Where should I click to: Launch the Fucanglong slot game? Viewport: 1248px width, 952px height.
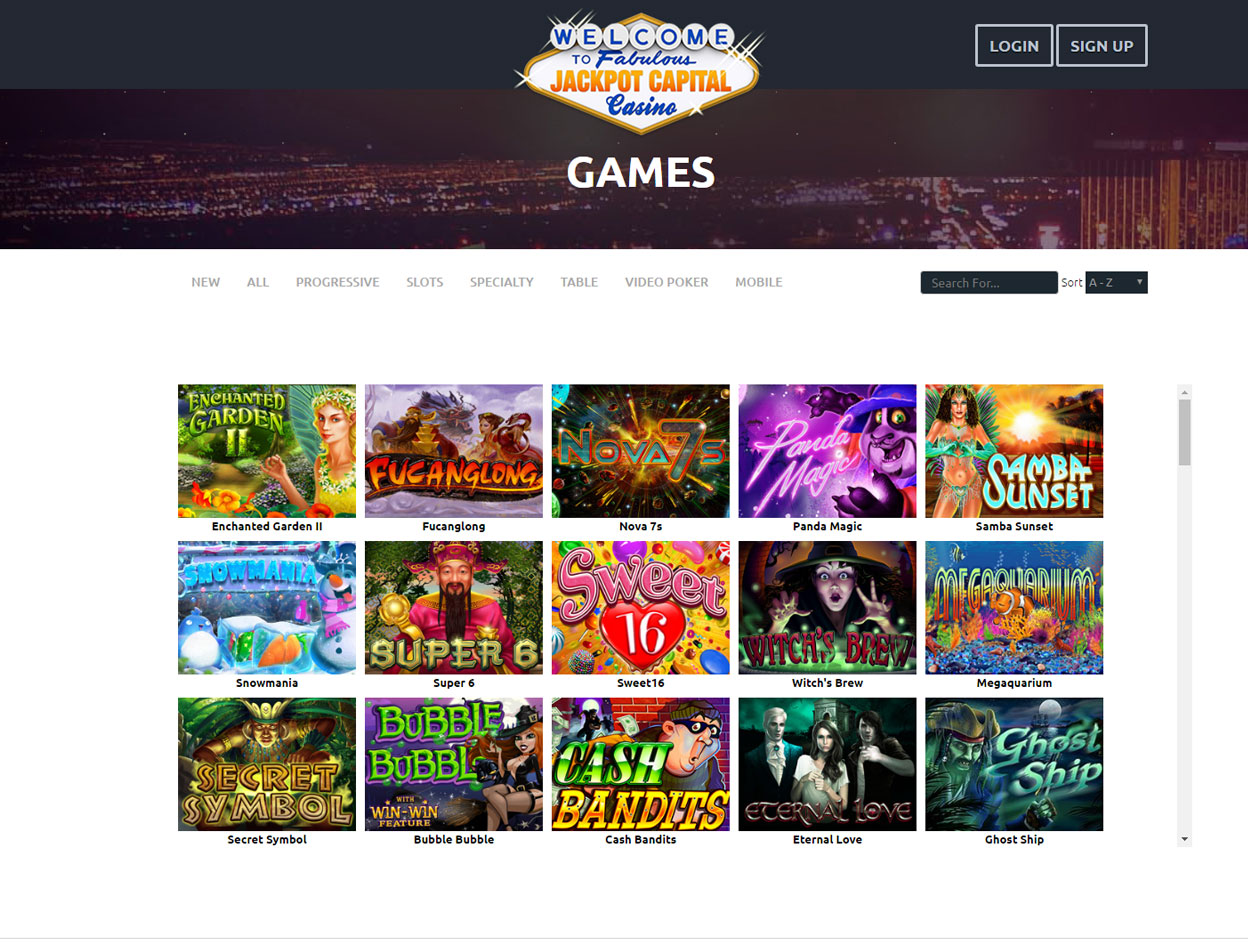(x=454, y=451)
